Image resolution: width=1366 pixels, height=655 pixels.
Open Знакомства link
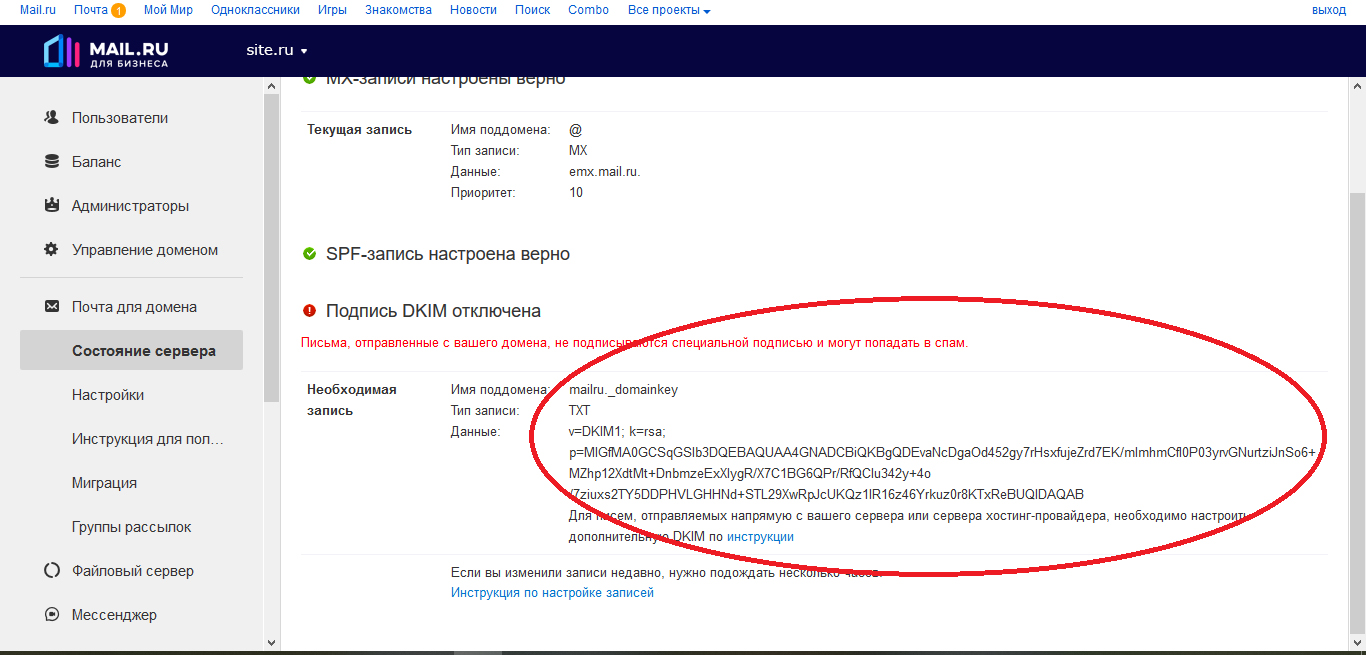pyautogui.click(x=399, y=10)
